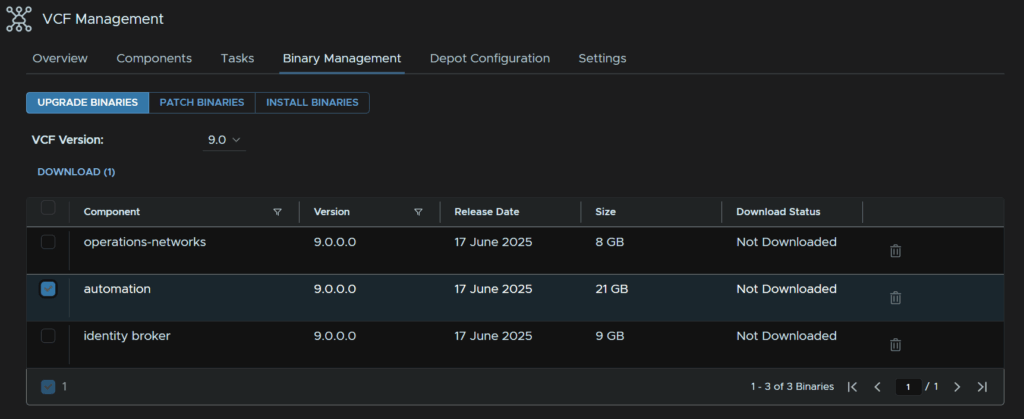Expand the VCF Version 9.0 dropdown
The height and width of the screenshot is (419, 1024).
224,140
